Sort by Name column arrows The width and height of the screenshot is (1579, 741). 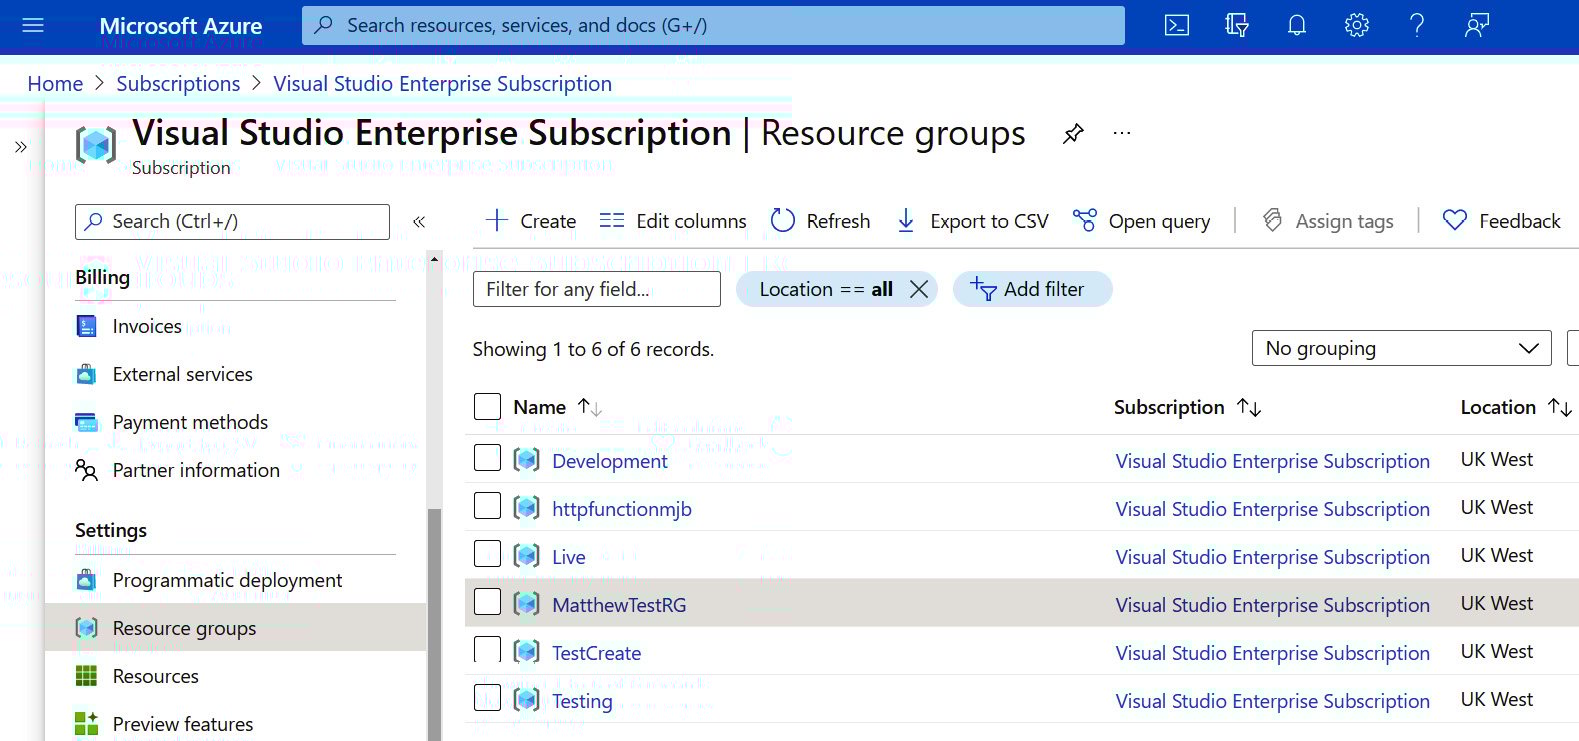(x=590, y=407)
